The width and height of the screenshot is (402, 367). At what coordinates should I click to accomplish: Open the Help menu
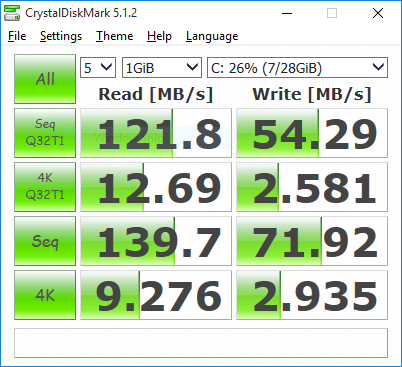[159, 36]
